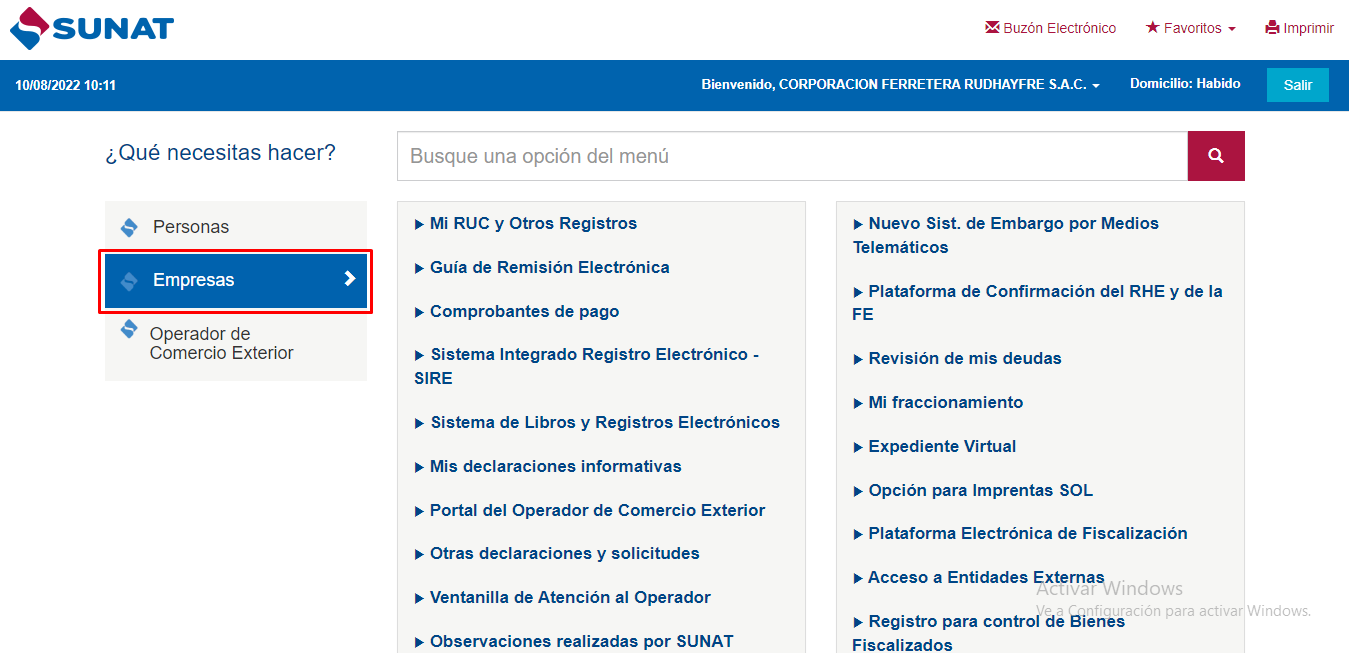
Task: Expand Portal del Operador de Comercio Exterior
Action: (590, 511)
